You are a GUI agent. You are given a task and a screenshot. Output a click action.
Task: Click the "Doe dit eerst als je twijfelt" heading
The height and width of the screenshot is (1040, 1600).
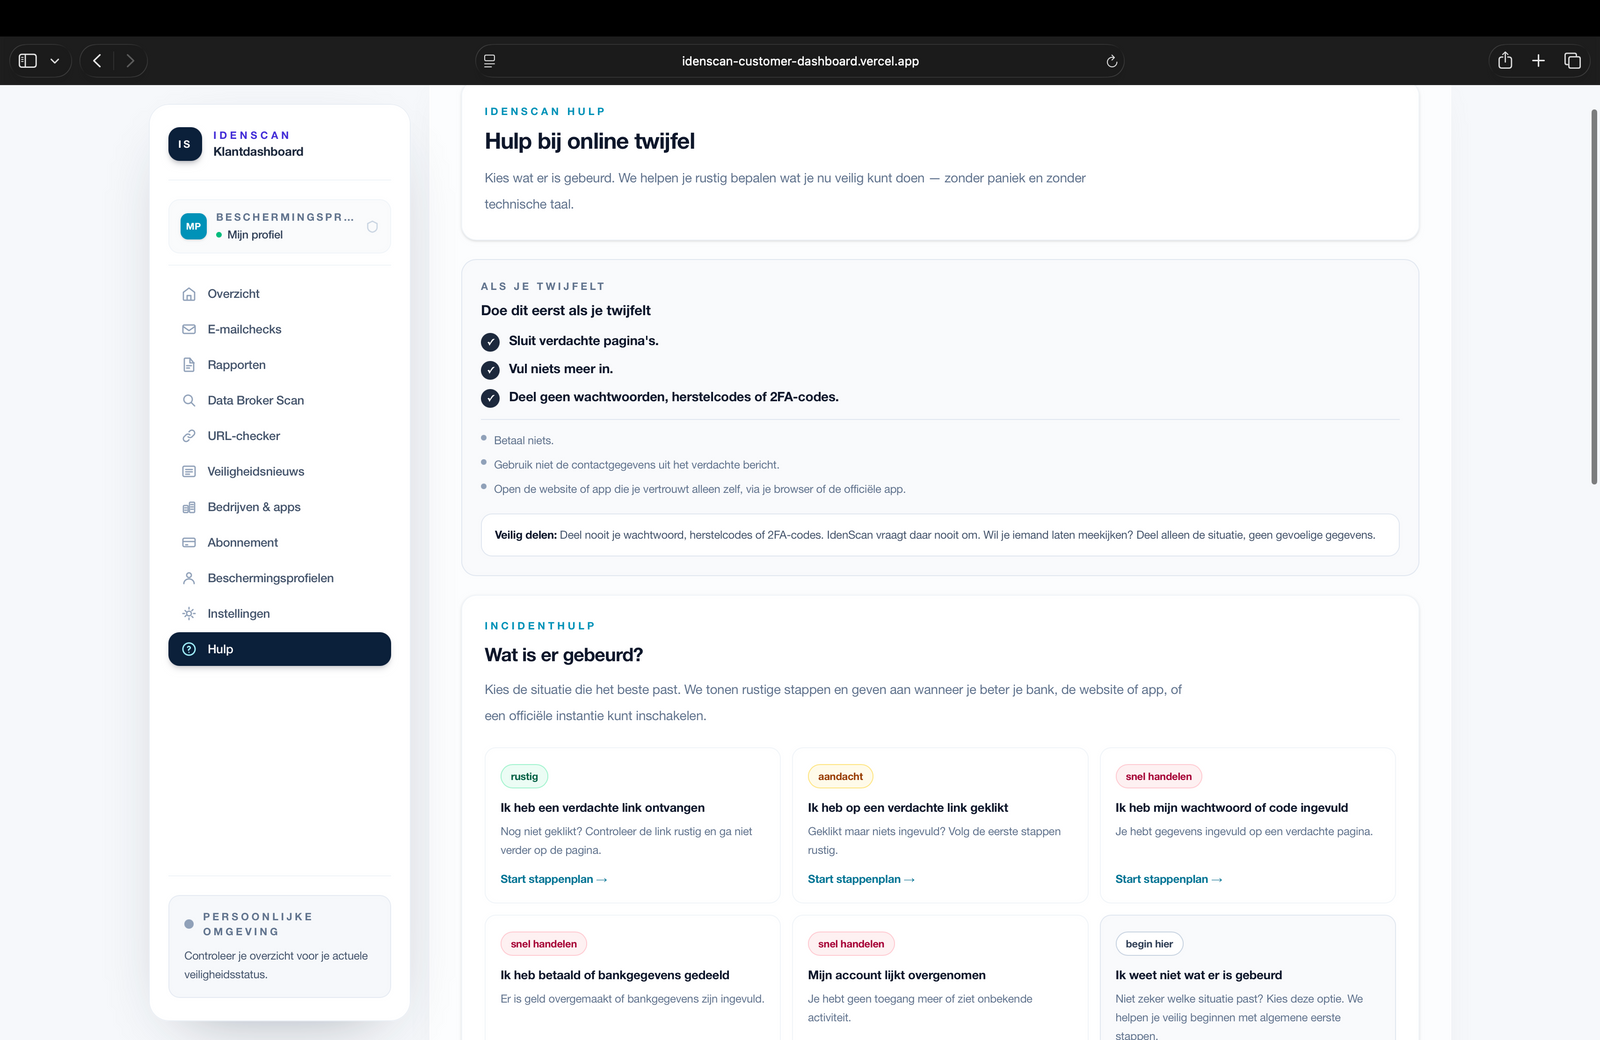pos(566,311)
